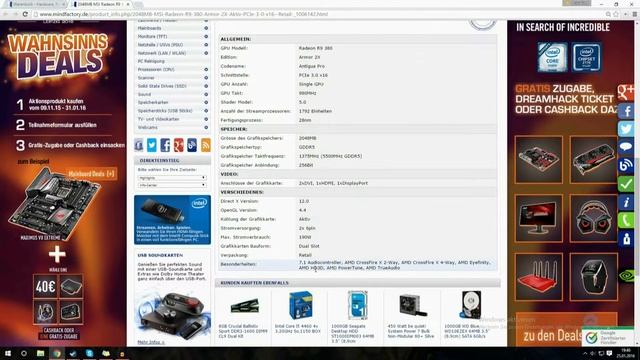Viewport: 640px width, 360px height.
Task: Open the Crucial Ballistix Sport RAM product thumbnail
Action: tap(244, 306)
